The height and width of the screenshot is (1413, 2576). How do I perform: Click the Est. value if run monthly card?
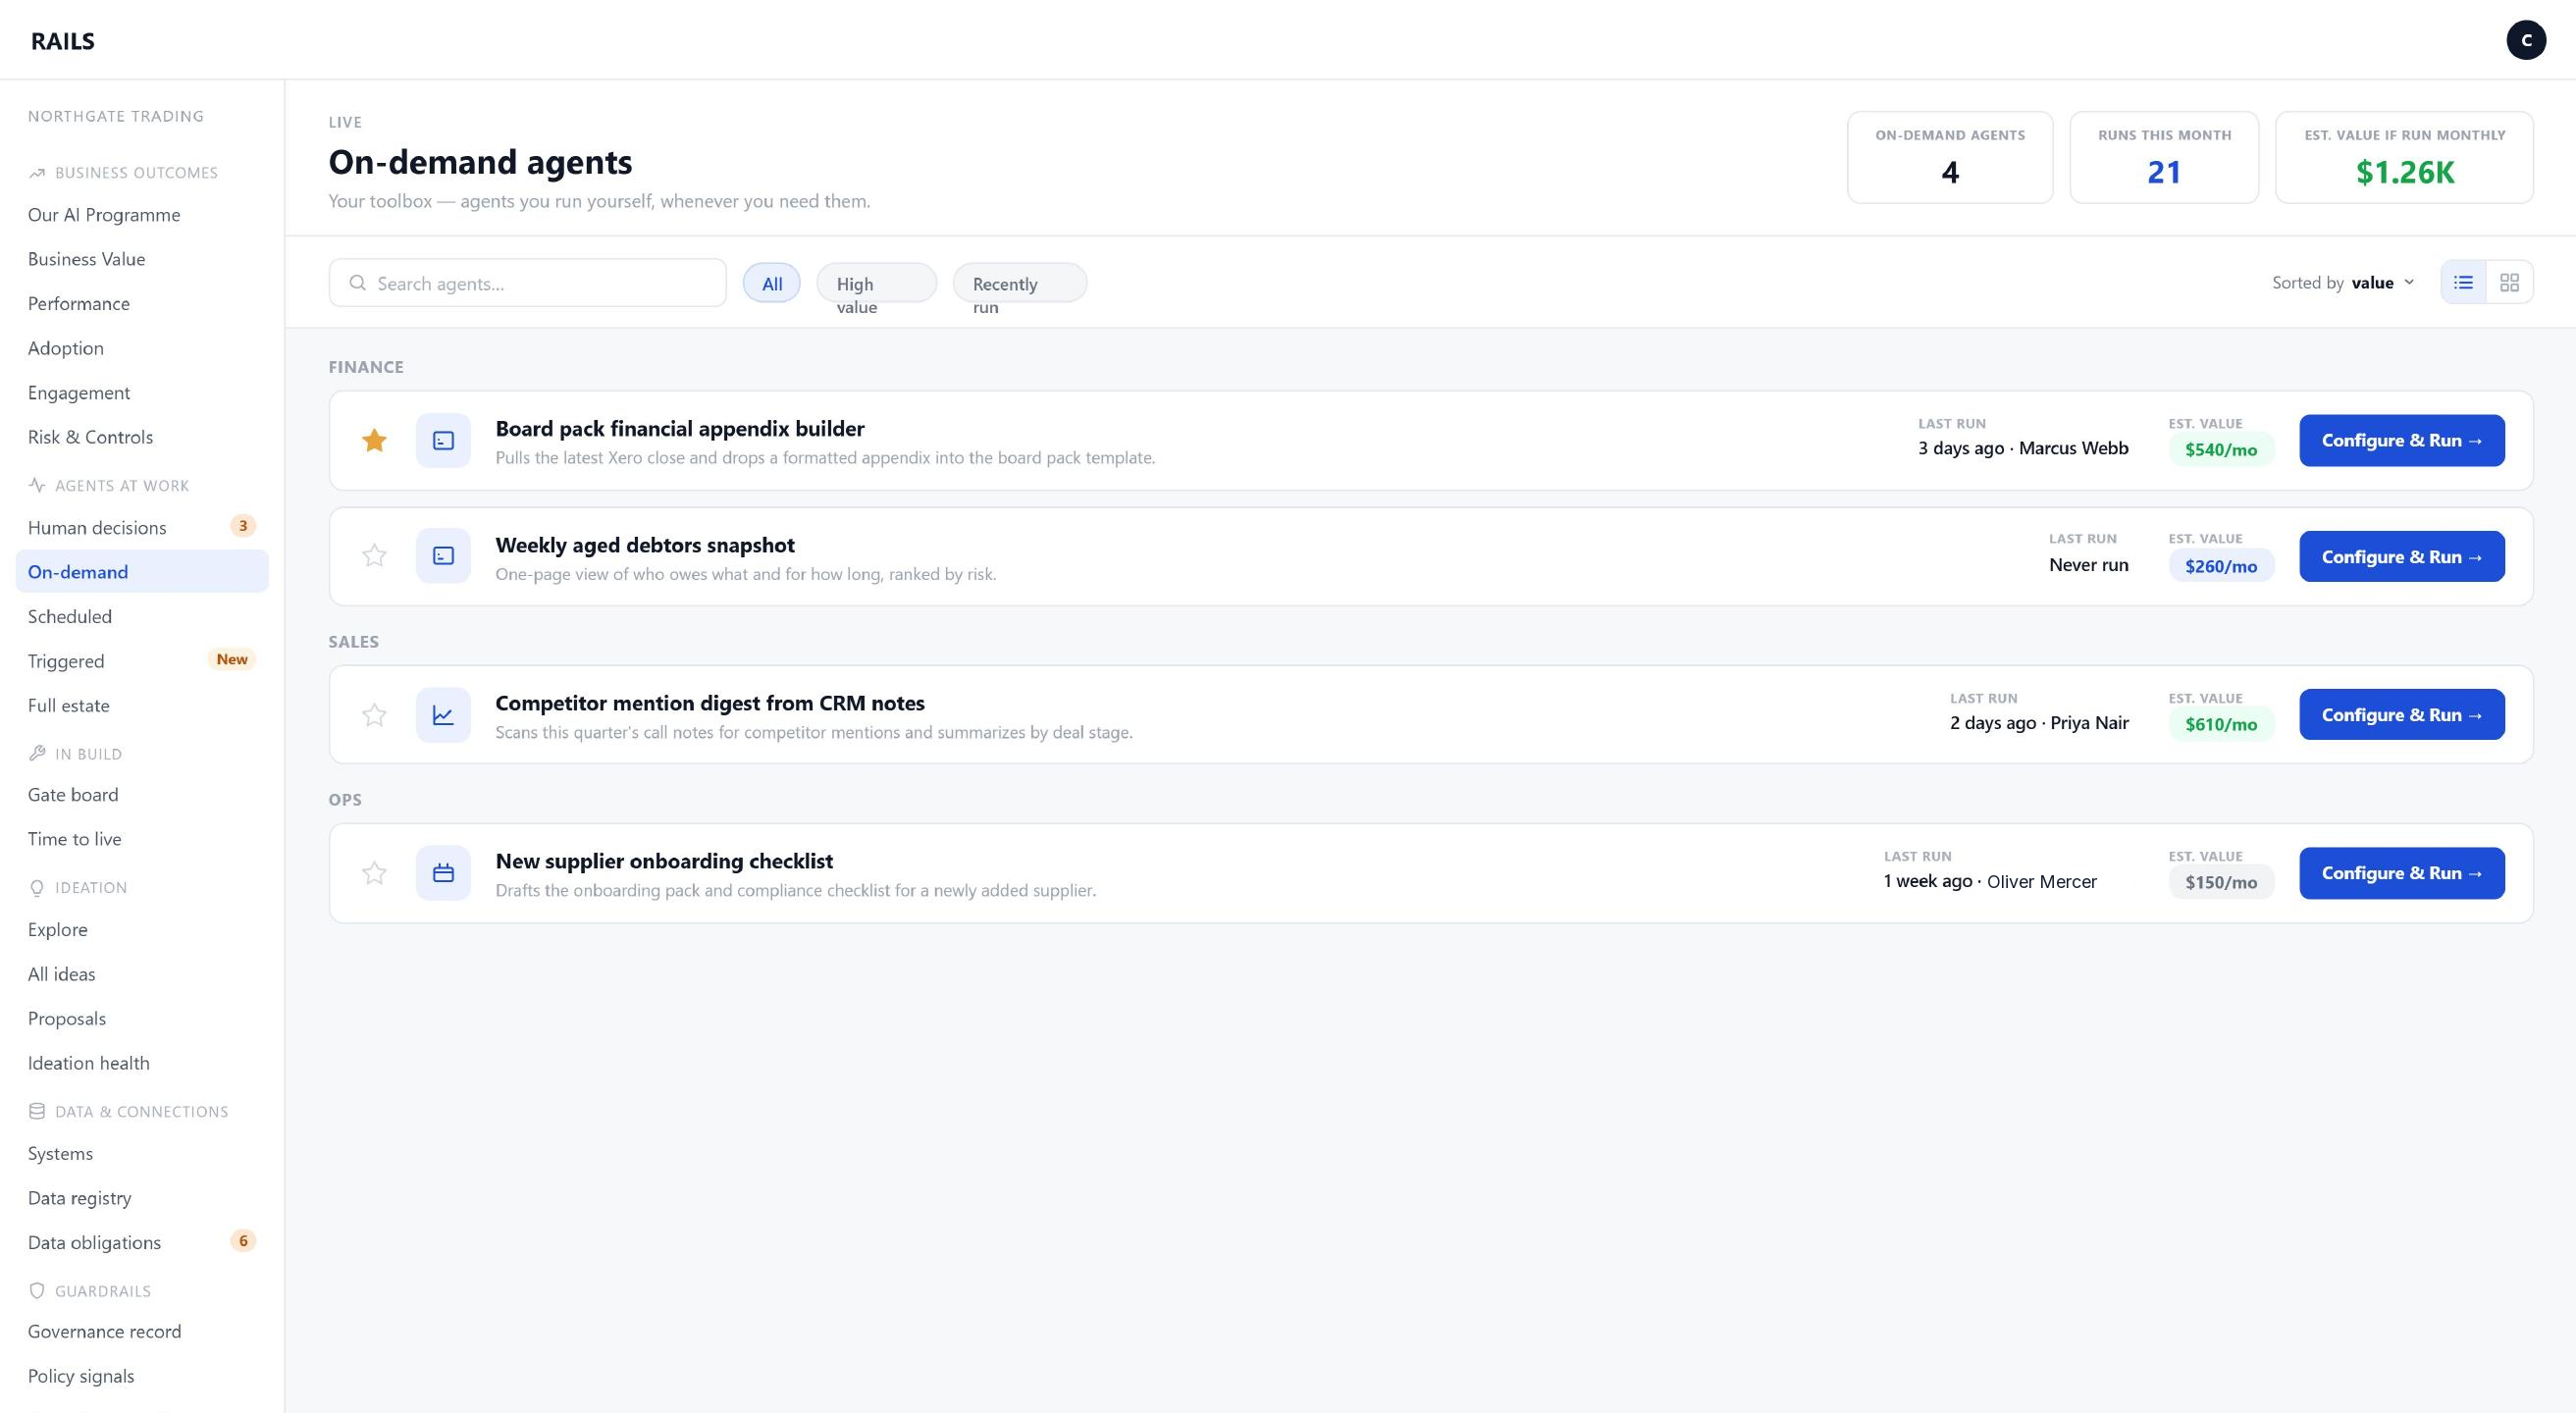(2404, 157)
